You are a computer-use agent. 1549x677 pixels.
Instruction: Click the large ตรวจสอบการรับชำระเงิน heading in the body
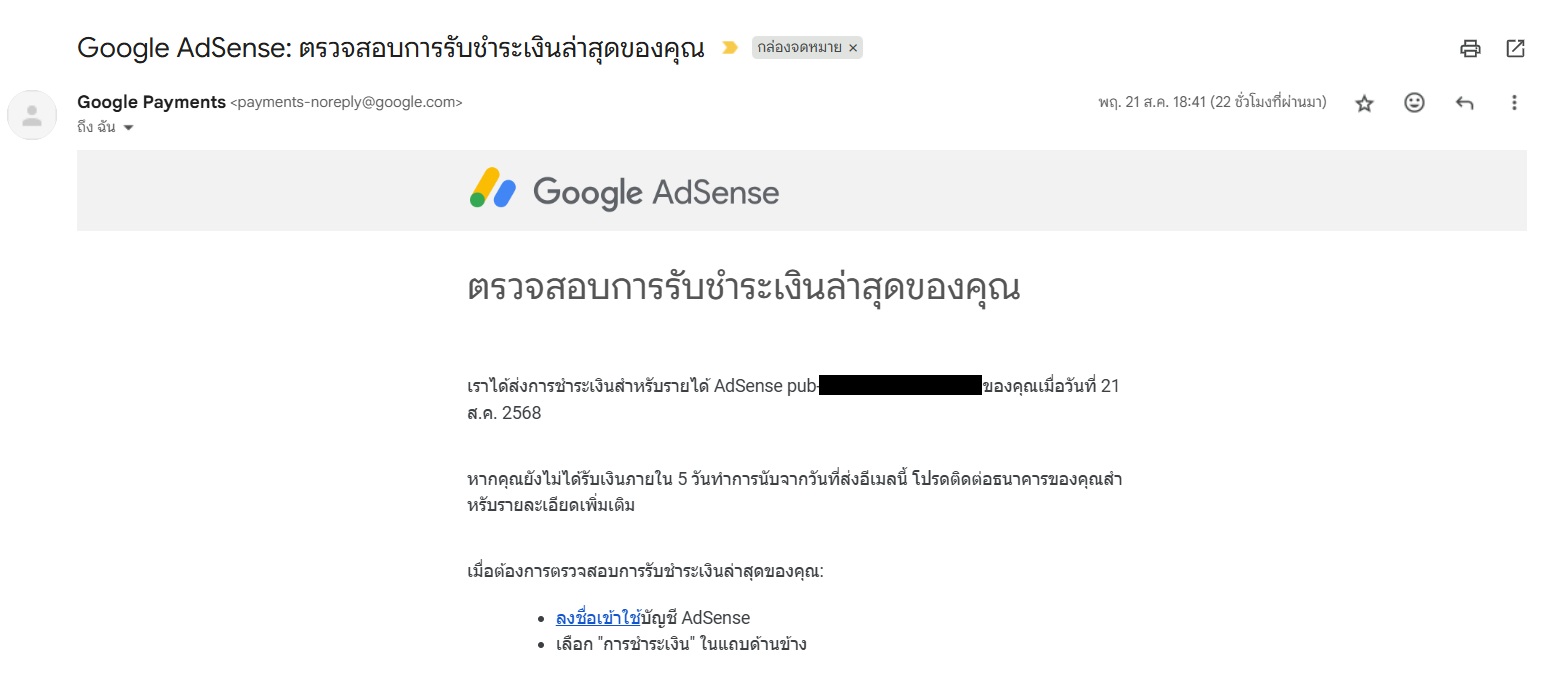(743, 289)
